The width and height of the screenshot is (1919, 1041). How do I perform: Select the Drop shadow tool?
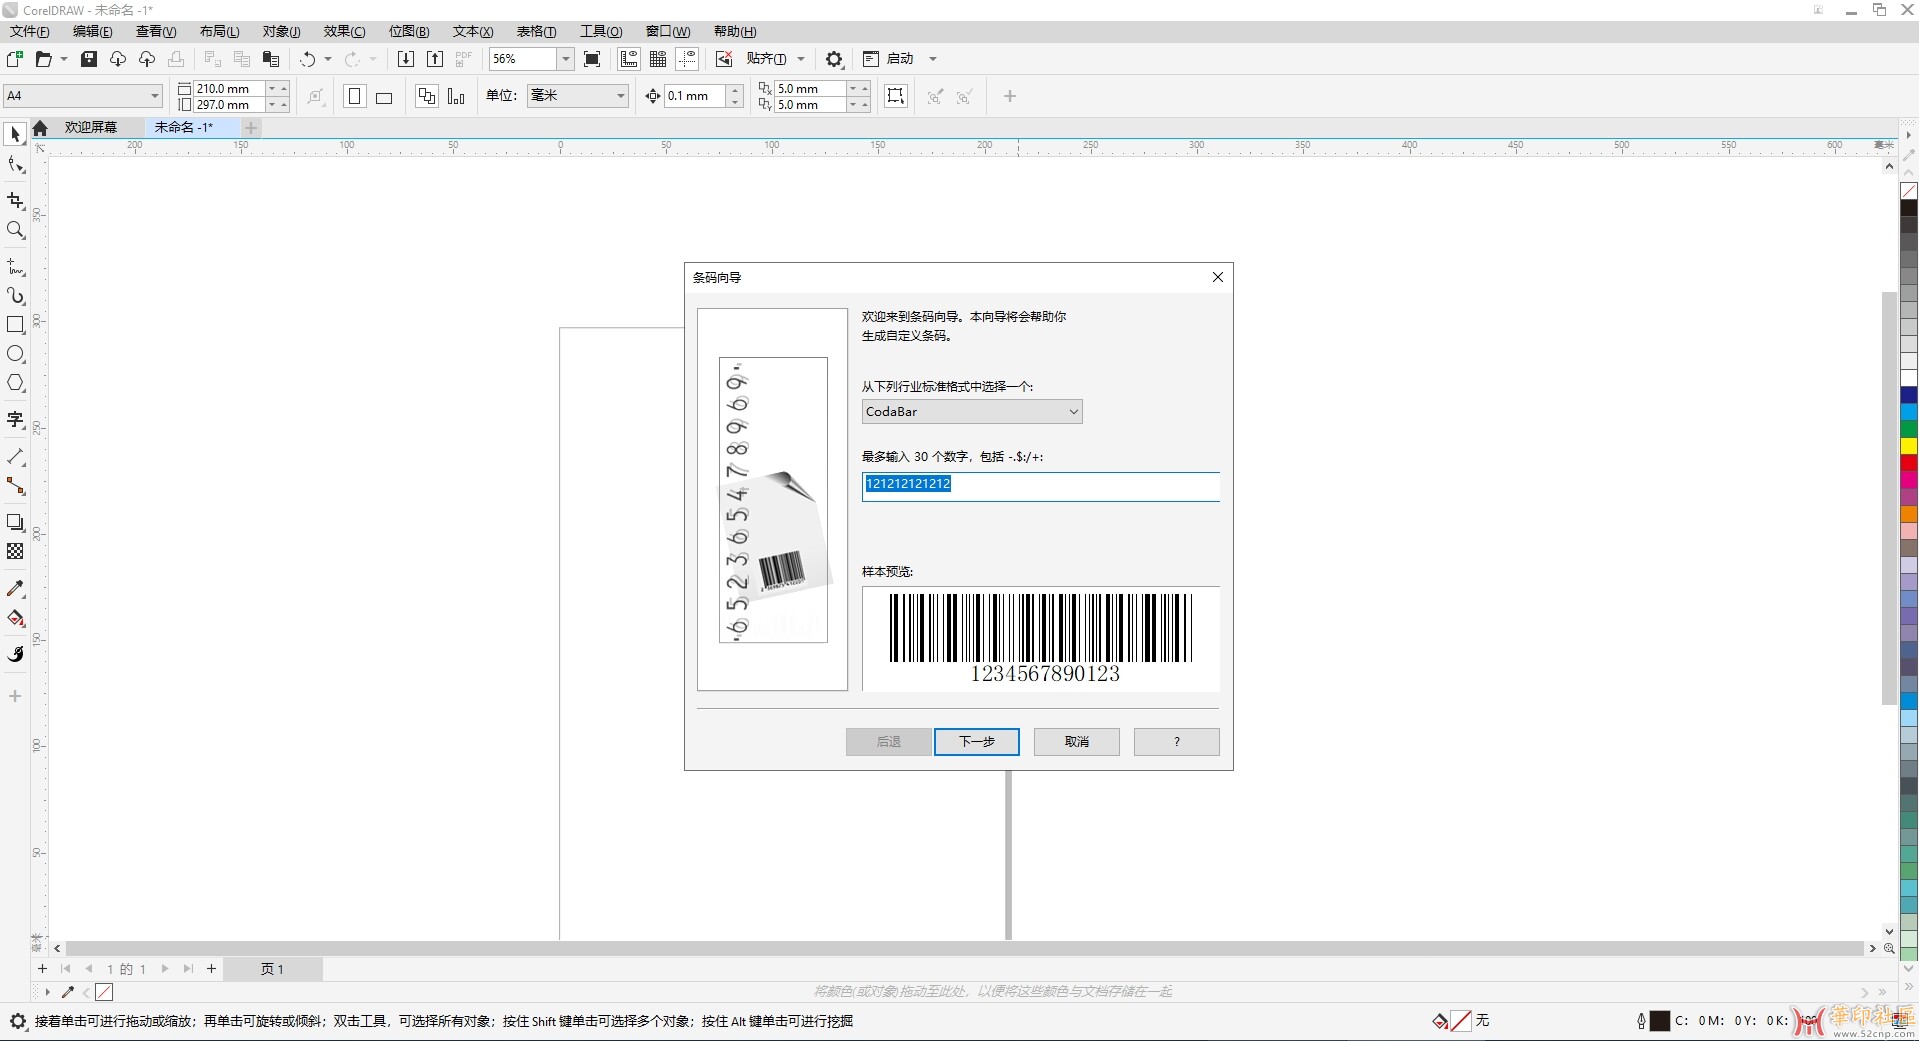[x=15, y=522]
